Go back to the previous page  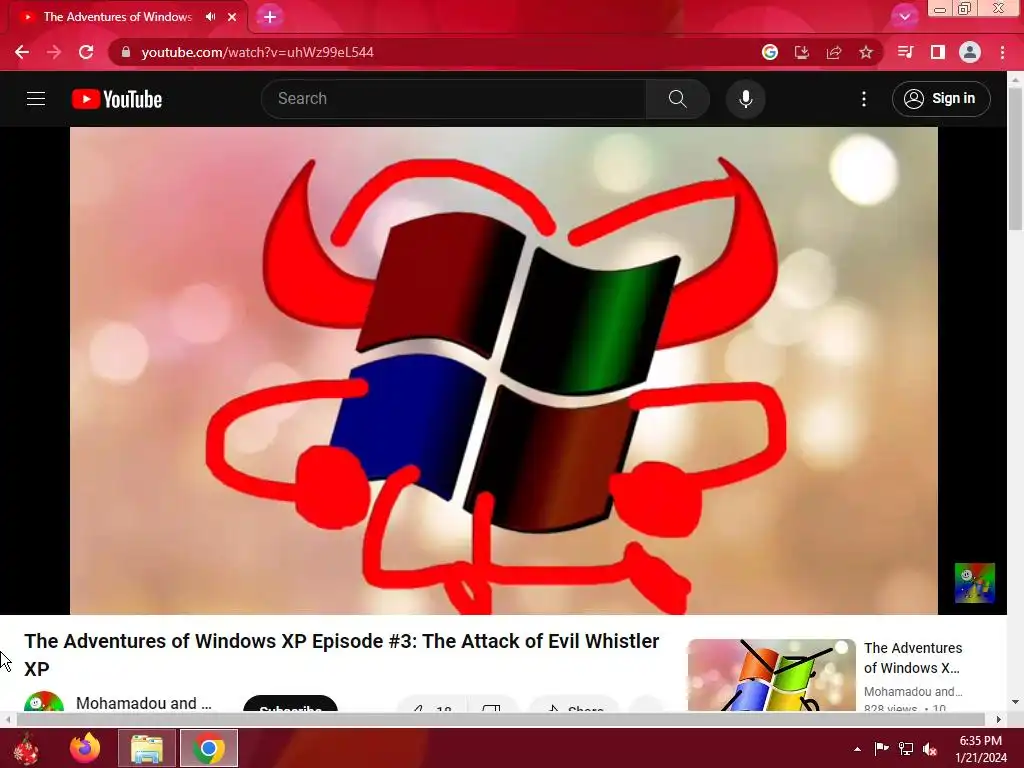[x=22, y=52]
